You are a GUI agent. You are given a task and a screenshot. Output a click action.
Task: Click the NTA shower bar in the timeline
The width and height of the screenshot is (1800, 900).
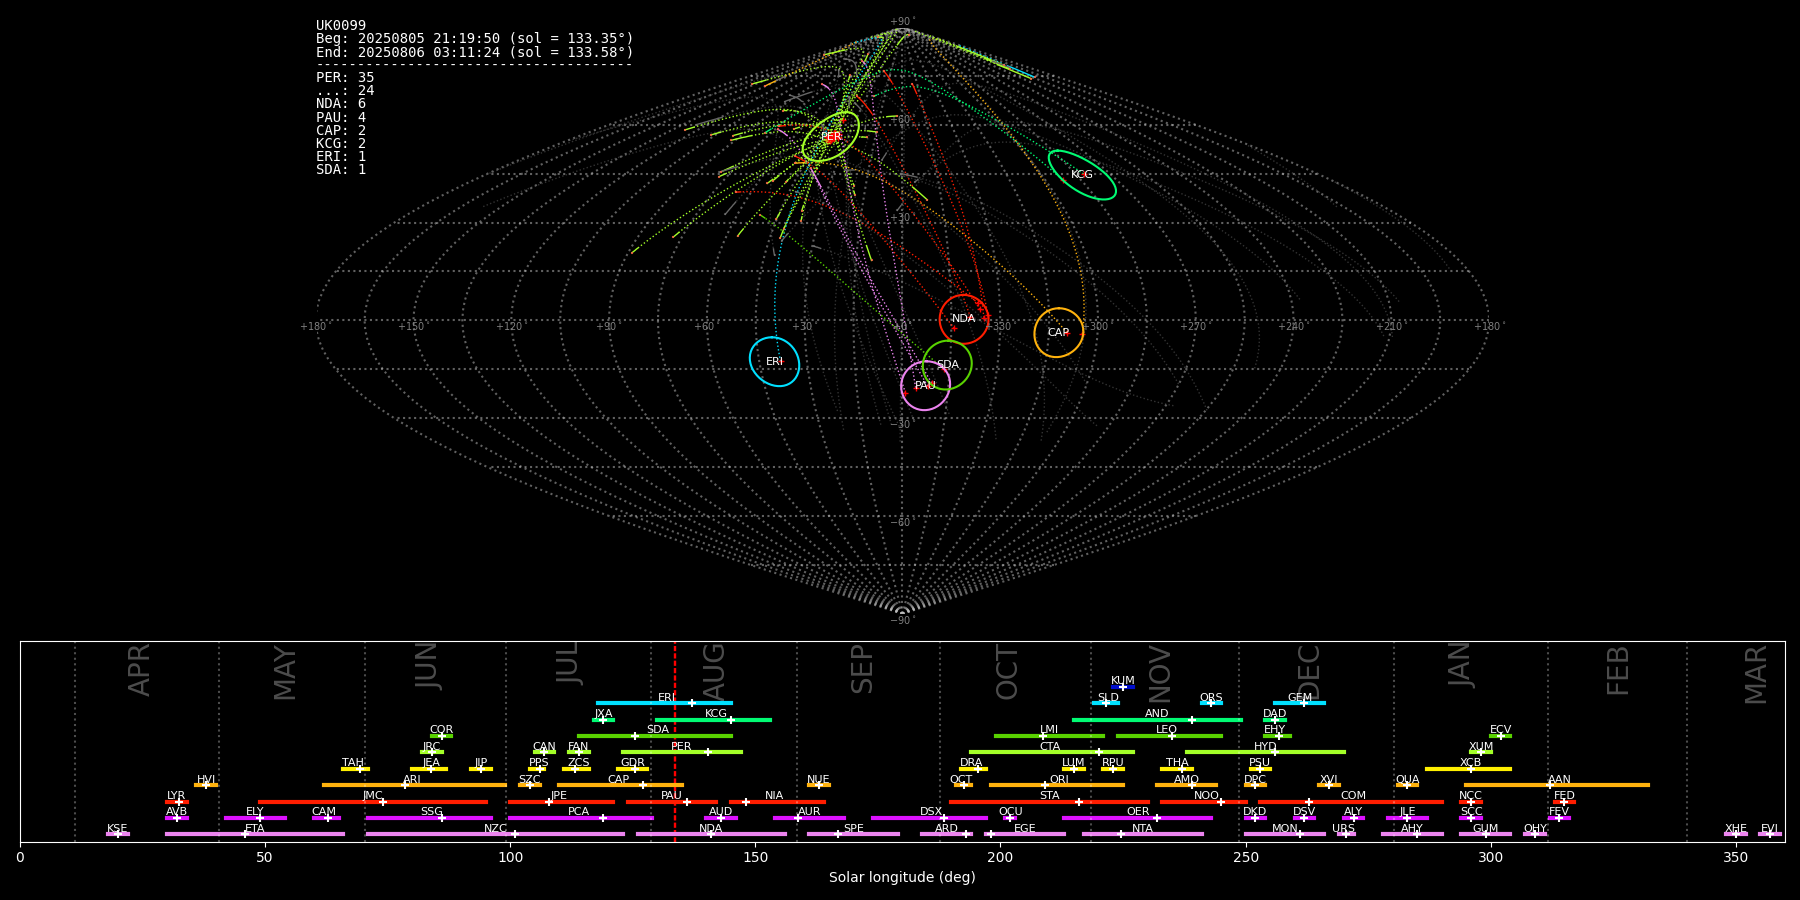click(x=1143, y=834)
